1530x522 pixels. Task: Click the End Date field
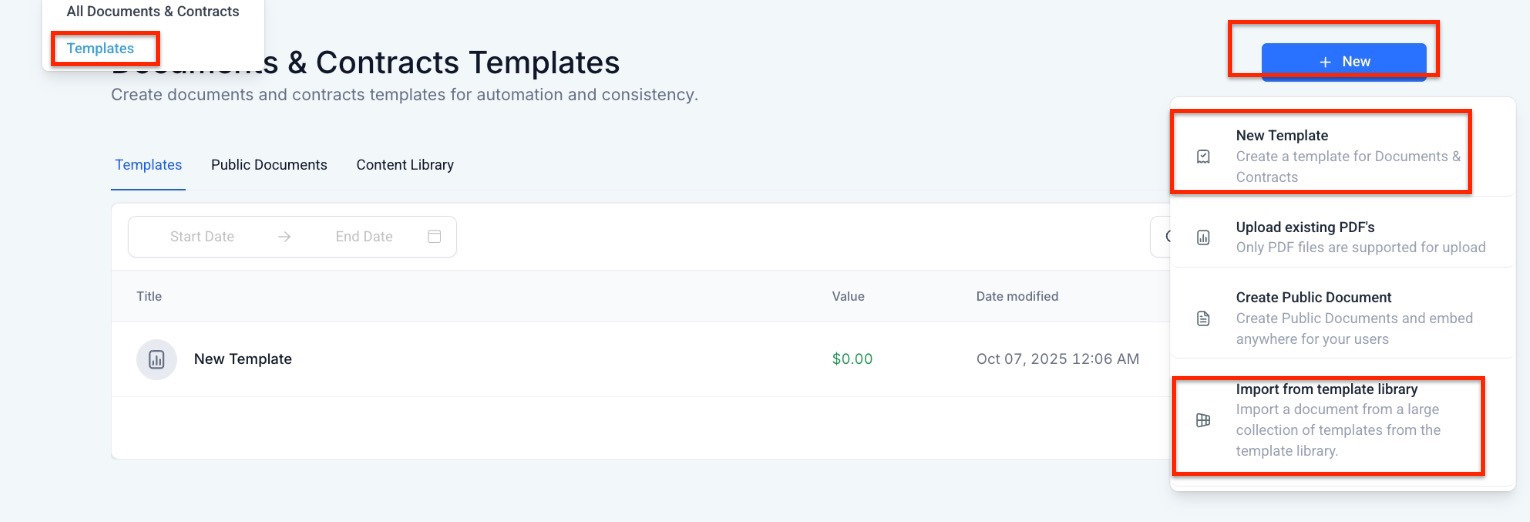pyautogui.click(x=364, y=237)
